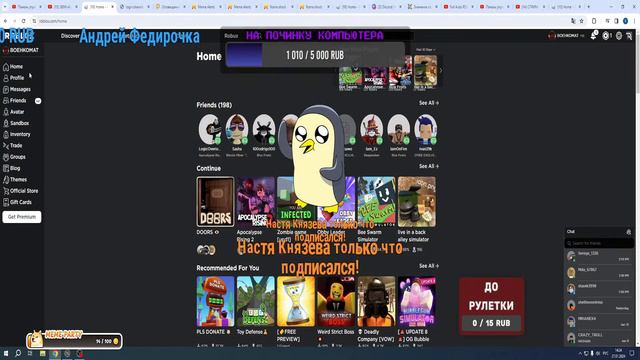This screenshot has height=360, width=640.
Task: Open Blog in the sidebar
Action: tap(12, 168)
